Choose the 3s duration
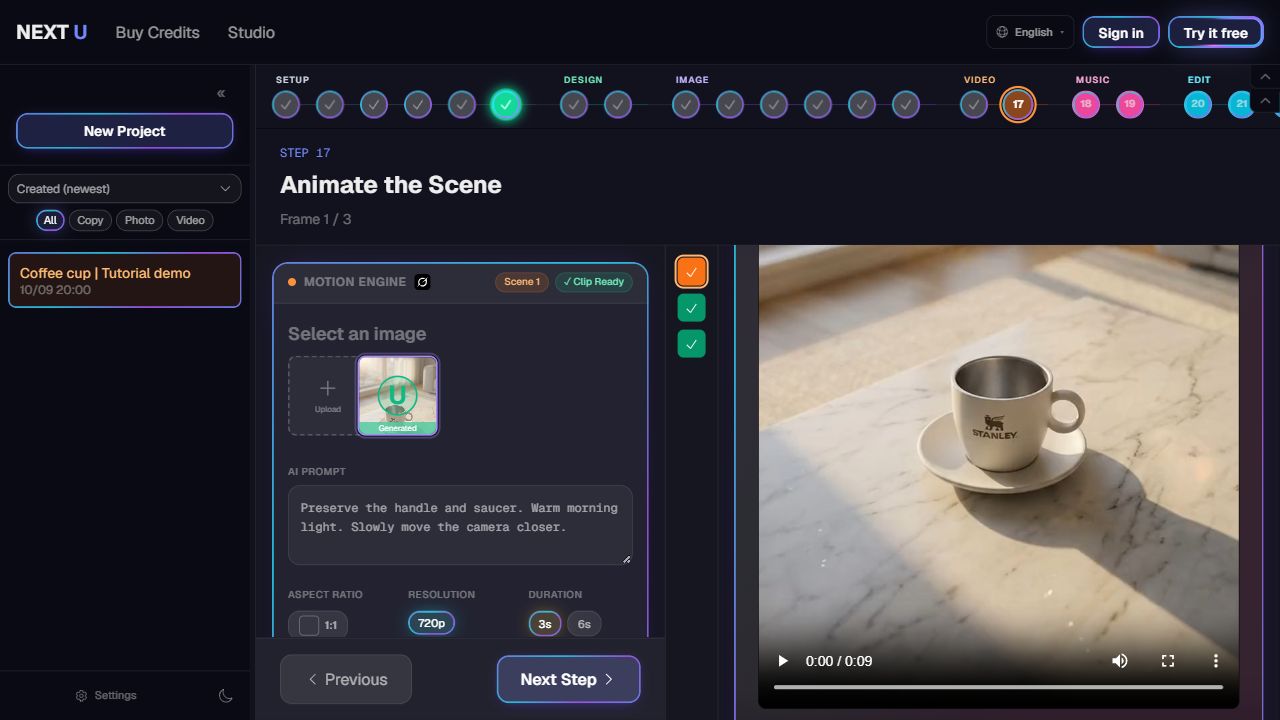This screenshot has height=720, width=1280. (x=545, y=624)
